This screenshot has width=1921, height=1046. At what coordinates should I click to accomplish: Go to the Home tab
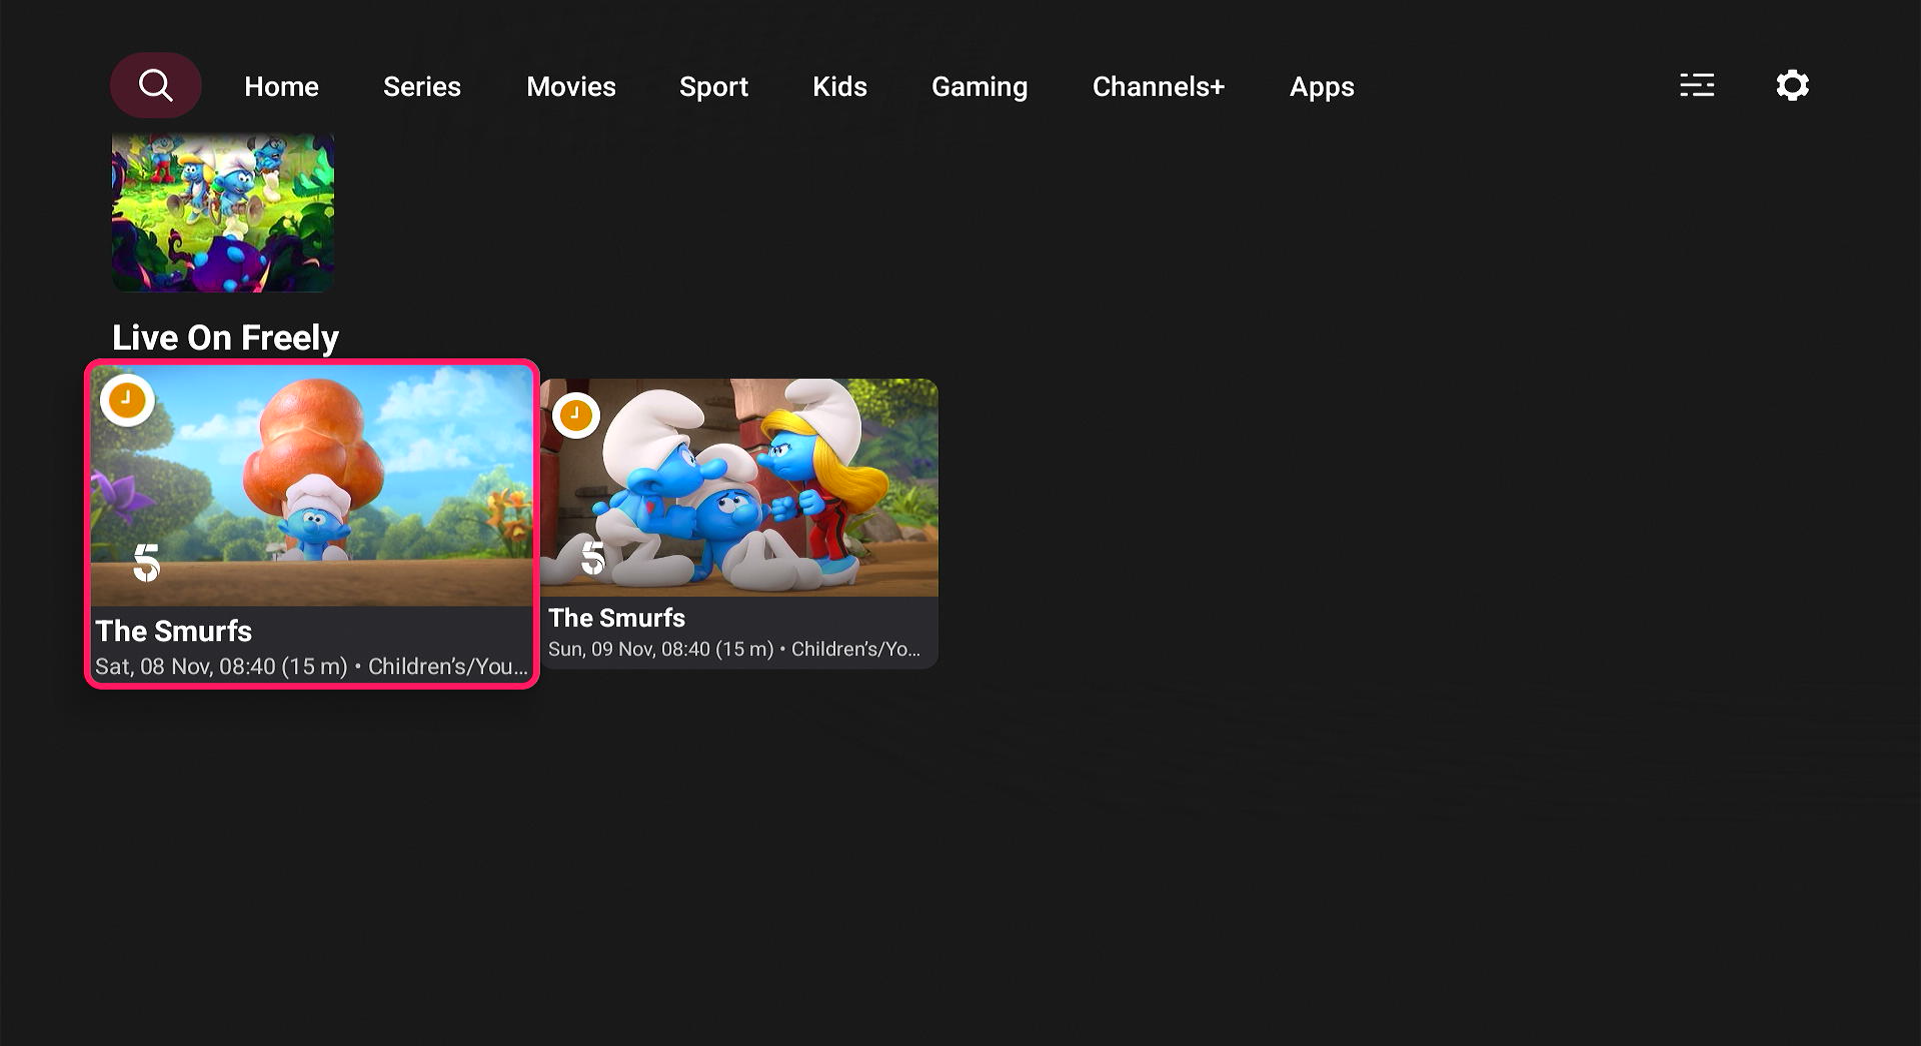click(281, 87)
